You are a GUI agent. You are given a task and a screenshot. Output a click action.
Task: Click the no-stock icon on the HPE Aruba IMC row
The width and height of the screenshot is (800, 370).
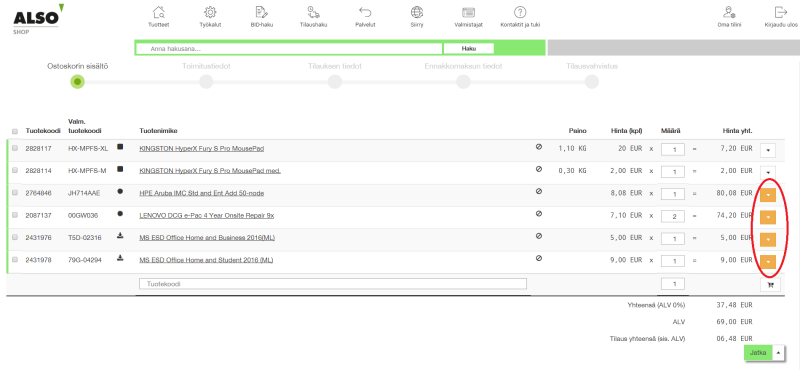(x=539, y=191)
